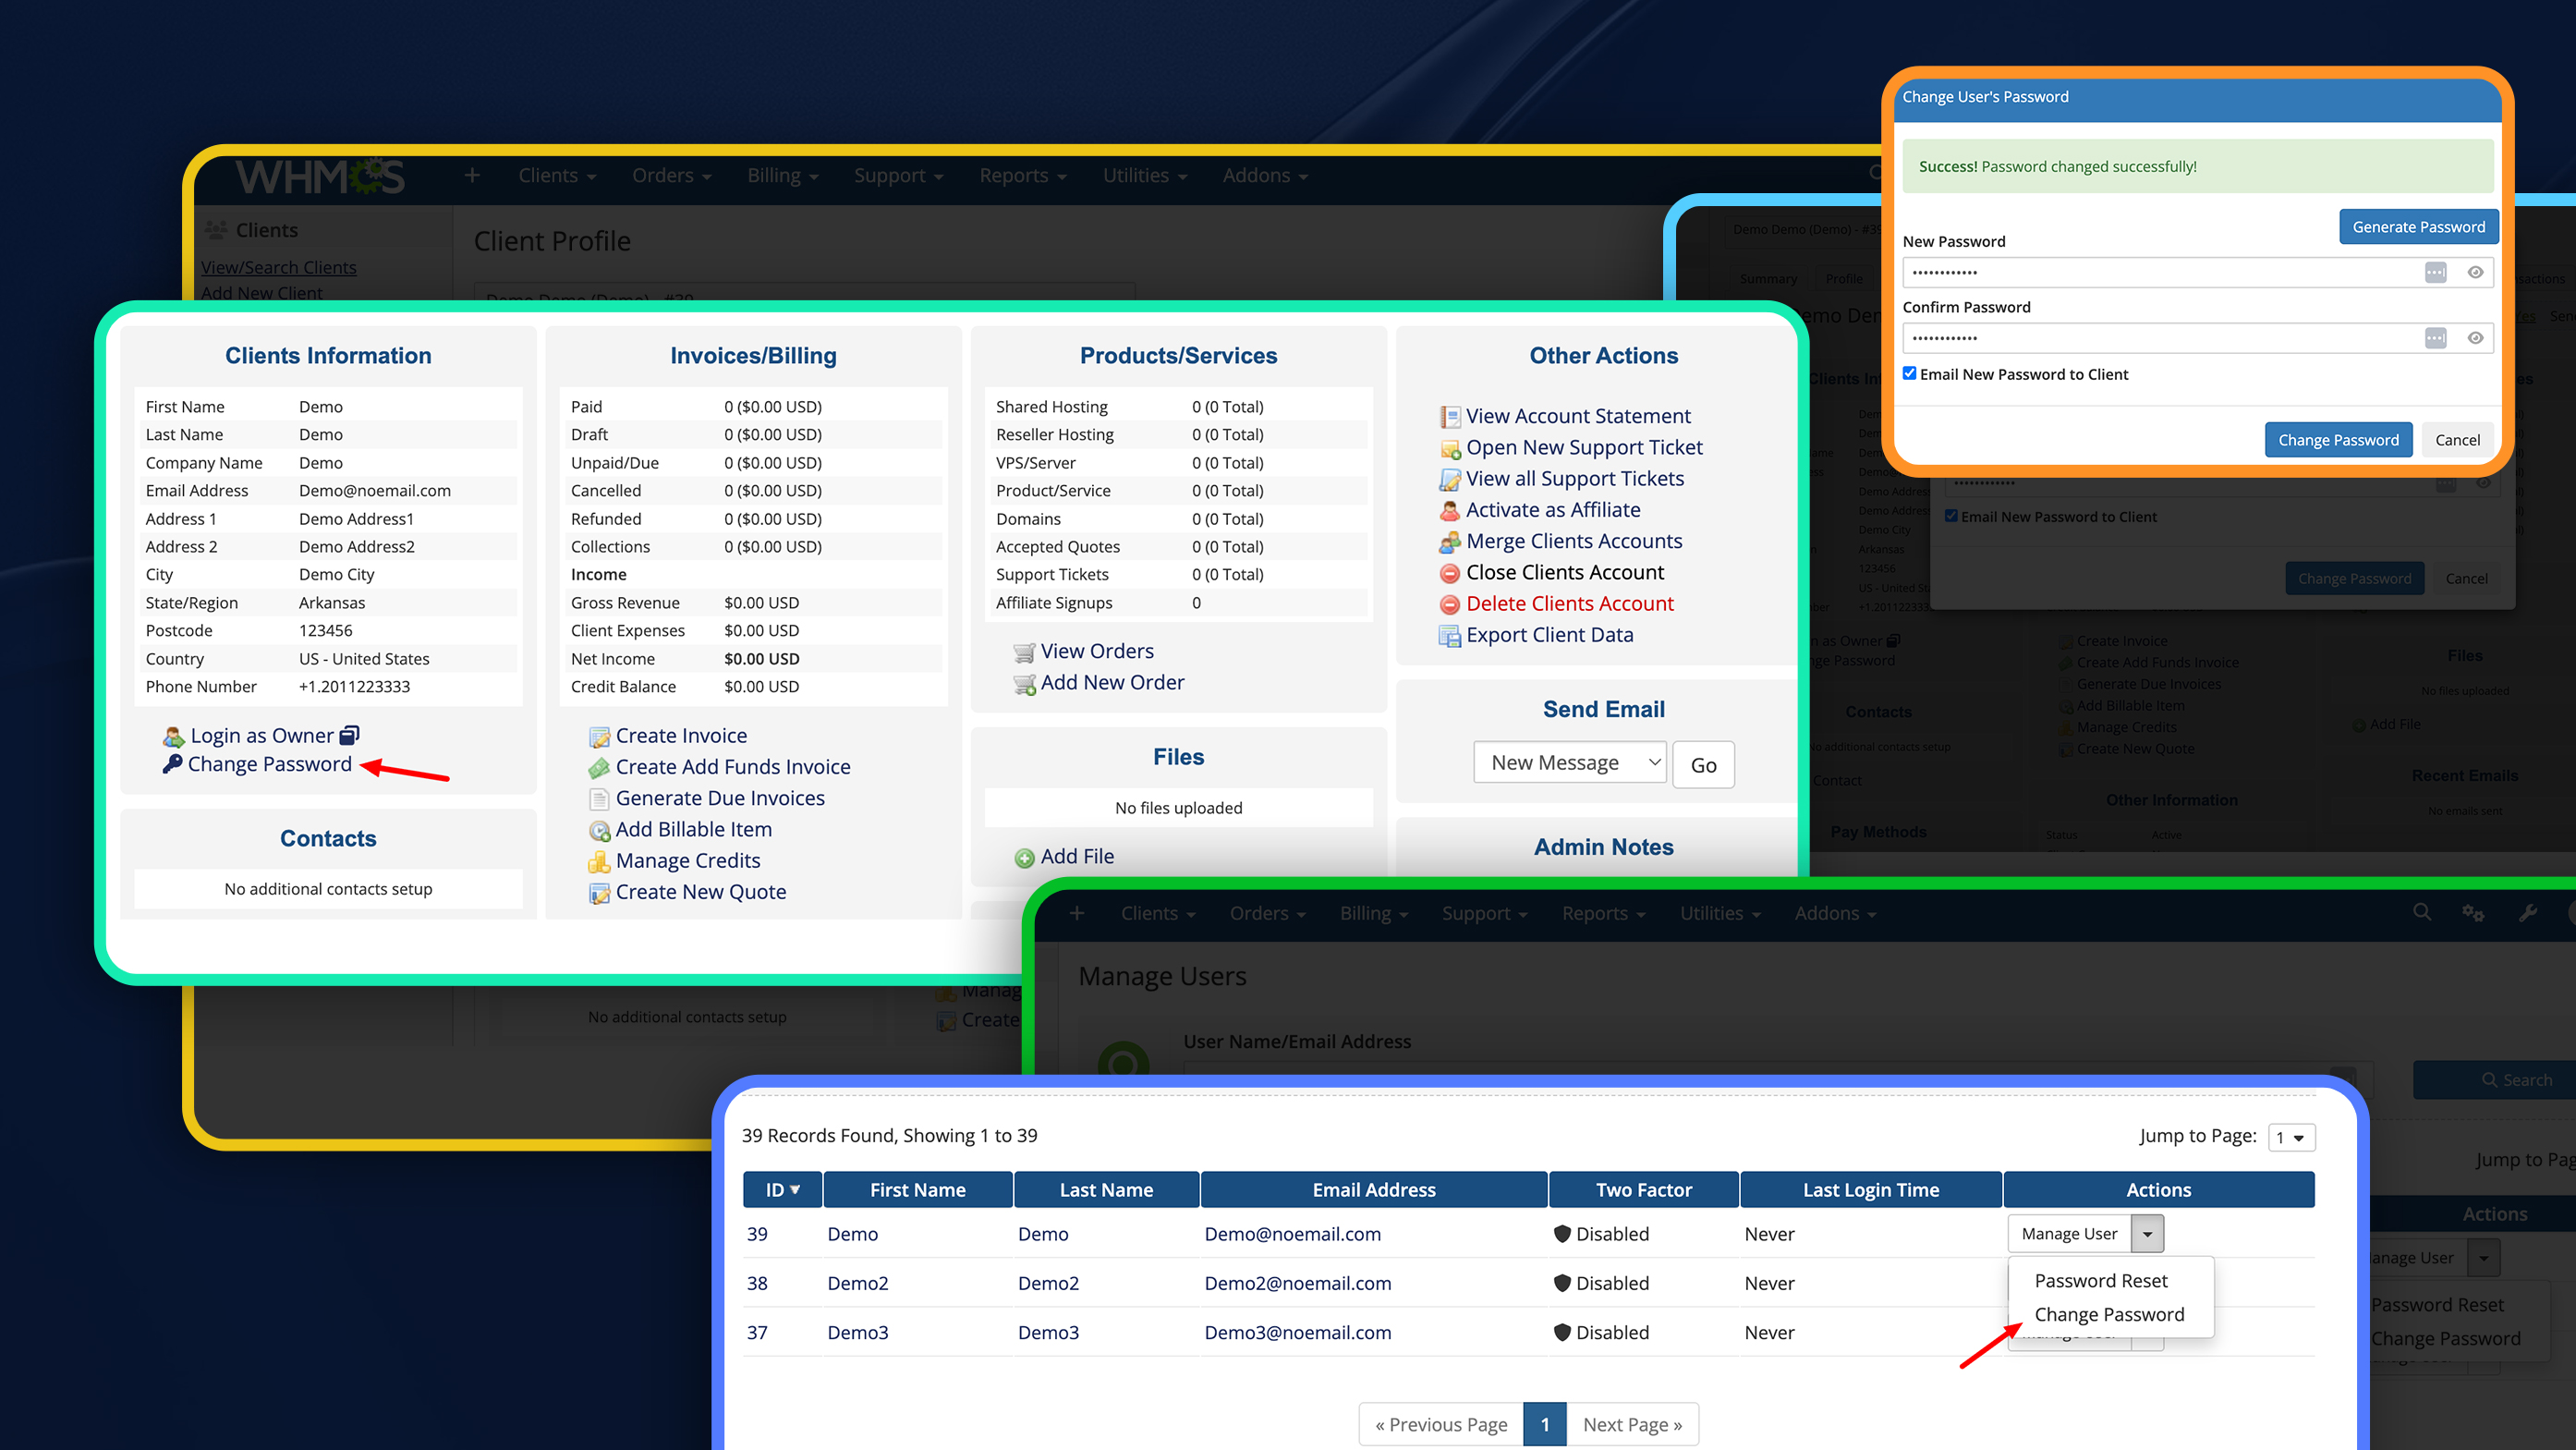Click the Merge Clients Accounts icon
The width and height of the screenshot is (2576, 1450).
[1450, 542]
